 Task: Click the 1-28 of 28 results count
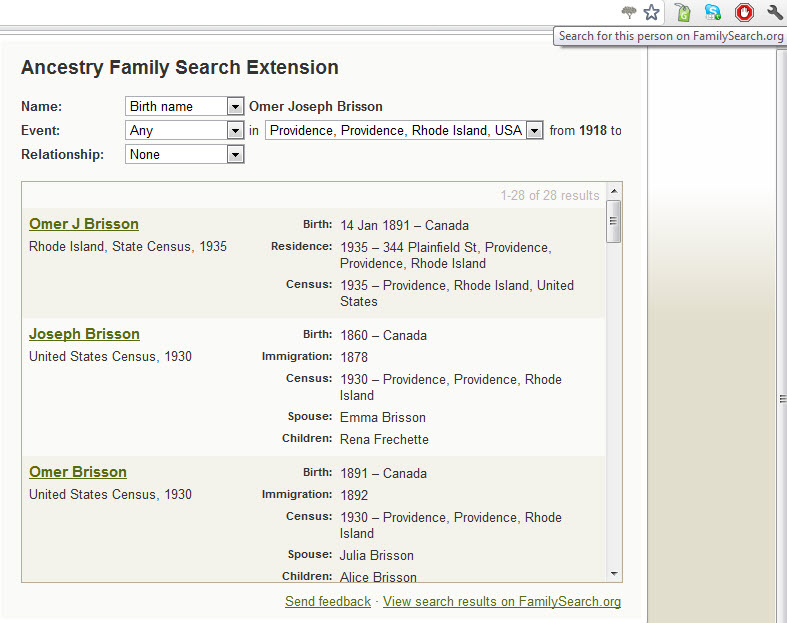[550, 195]
